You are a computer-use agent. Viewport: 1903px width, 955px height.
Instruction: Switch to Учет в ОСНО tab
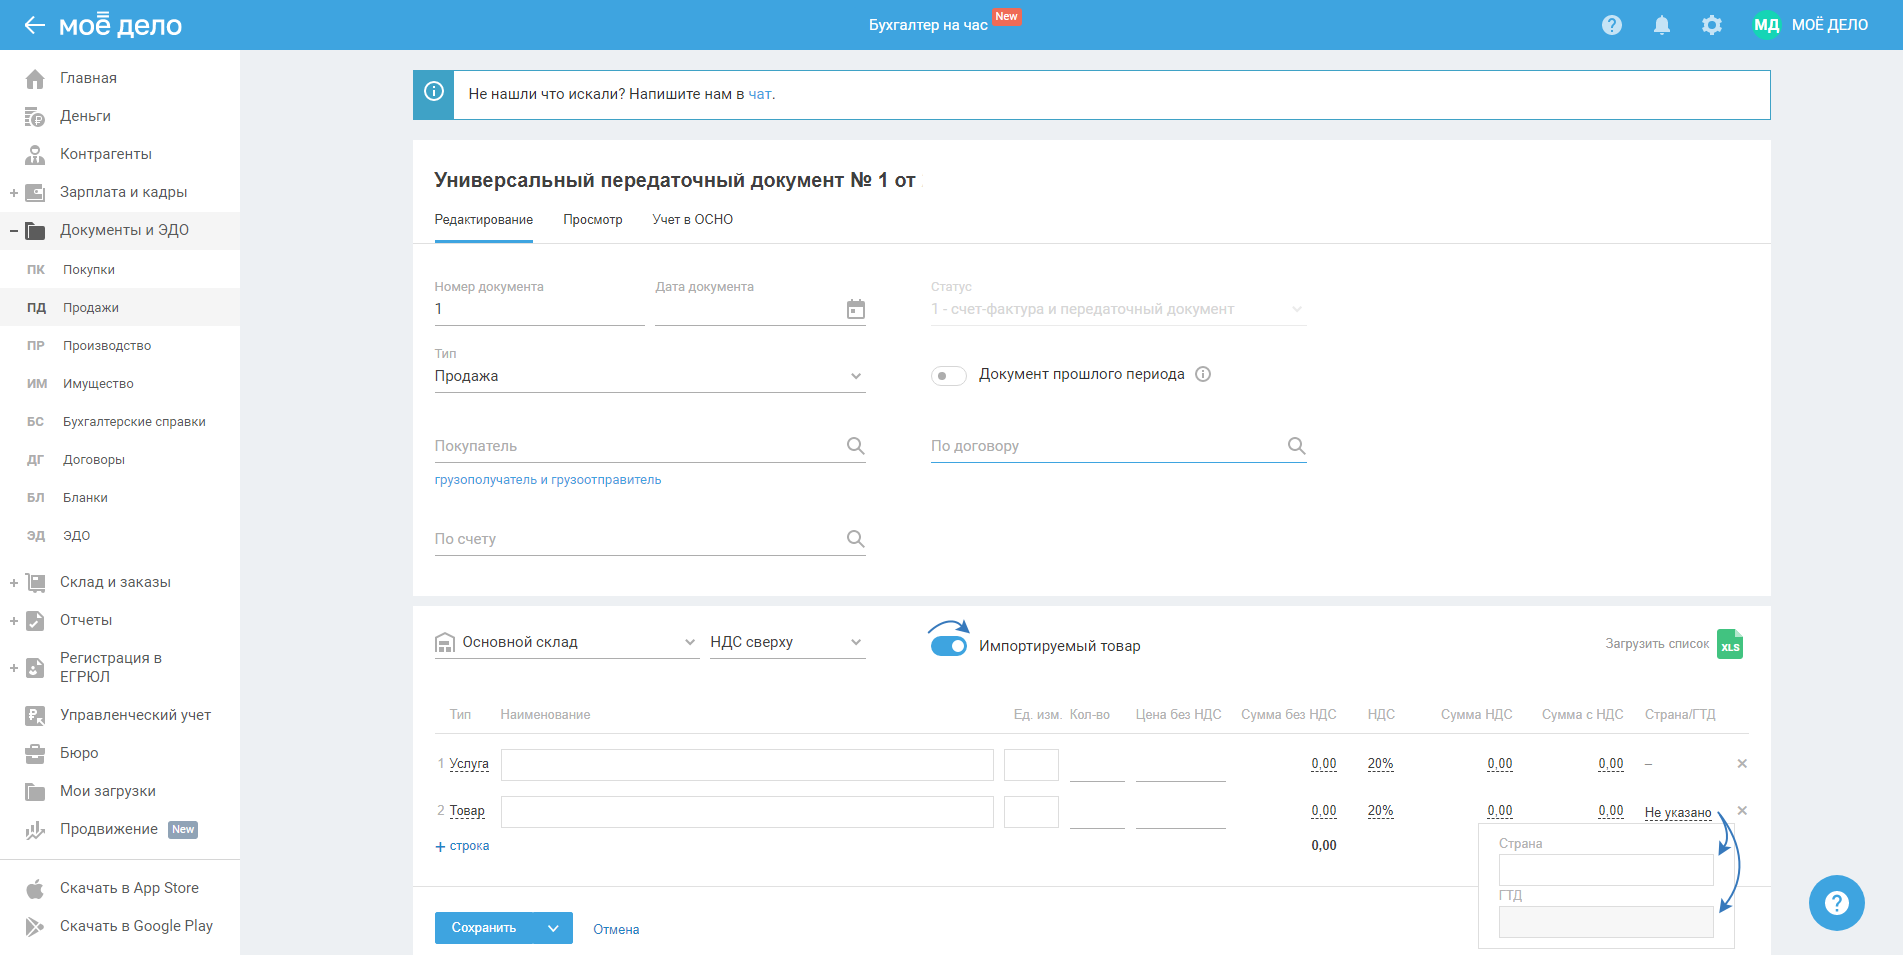(692, 220)
